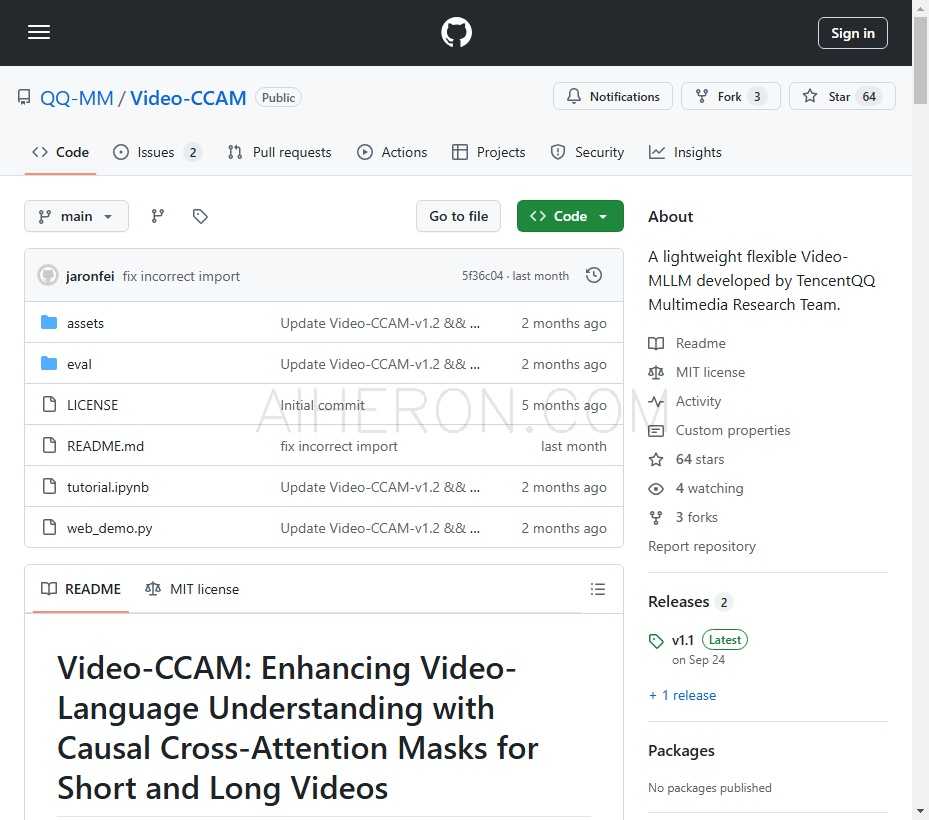Open the commit message on the tutorial.ipynb row
Screen dimensions: 929x820
coord(380,487)
